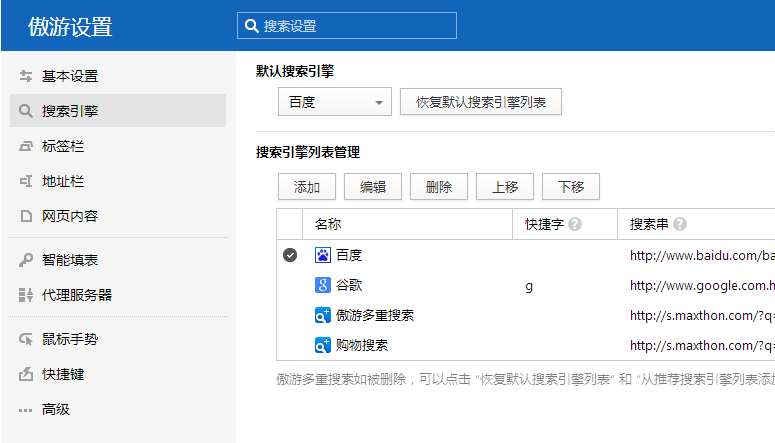Click the tab bar sidebar icon
Screen dimensions: 775x443
pos(26,146)
